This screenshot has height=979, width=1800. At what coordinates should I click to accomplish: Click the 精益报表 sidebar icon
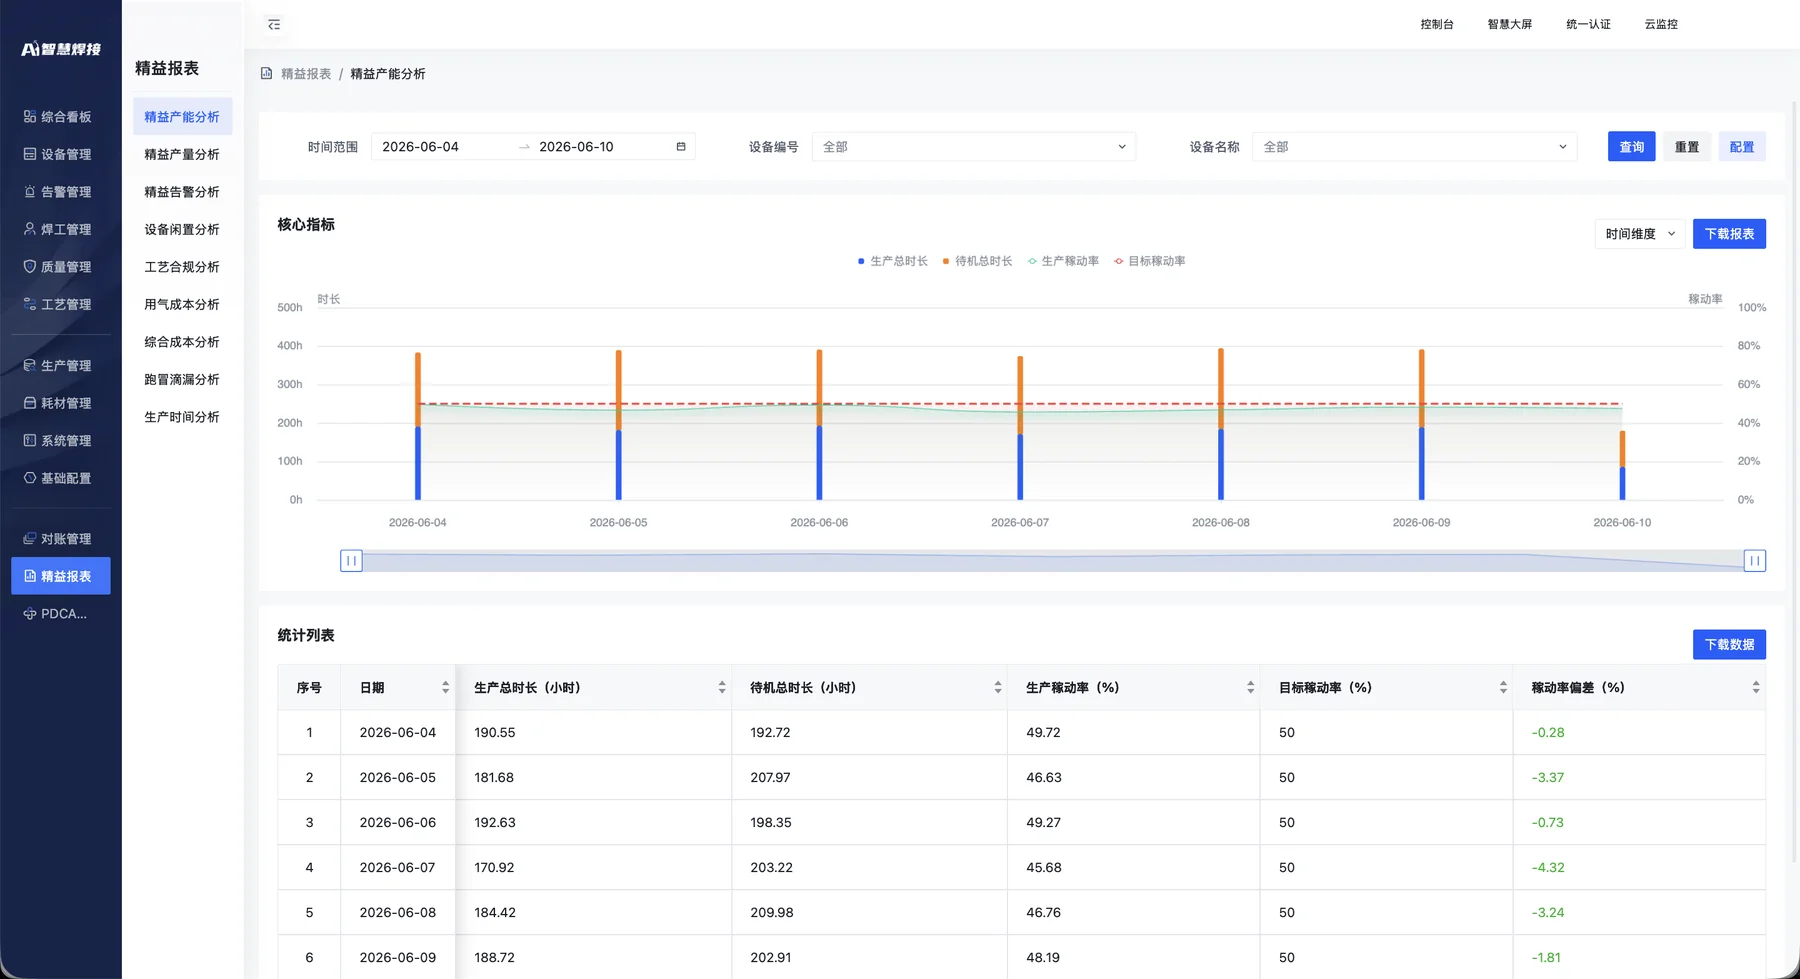tap(30, 576)
